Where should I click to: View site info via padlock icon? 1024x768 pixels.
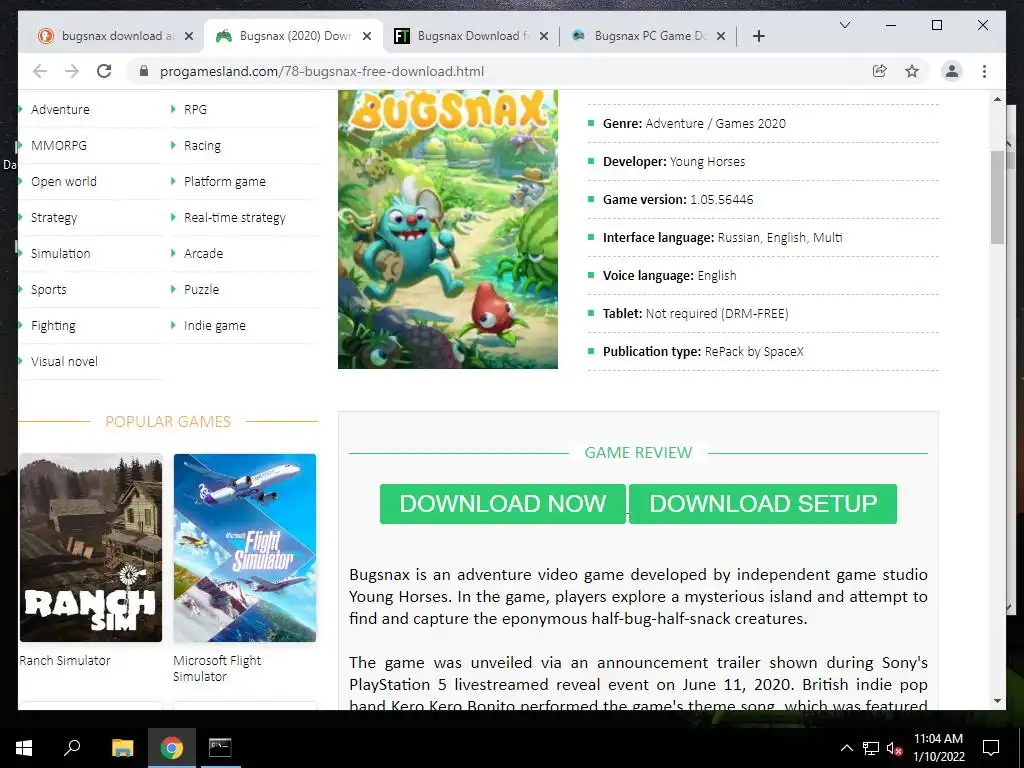click(x=144, y=71)
